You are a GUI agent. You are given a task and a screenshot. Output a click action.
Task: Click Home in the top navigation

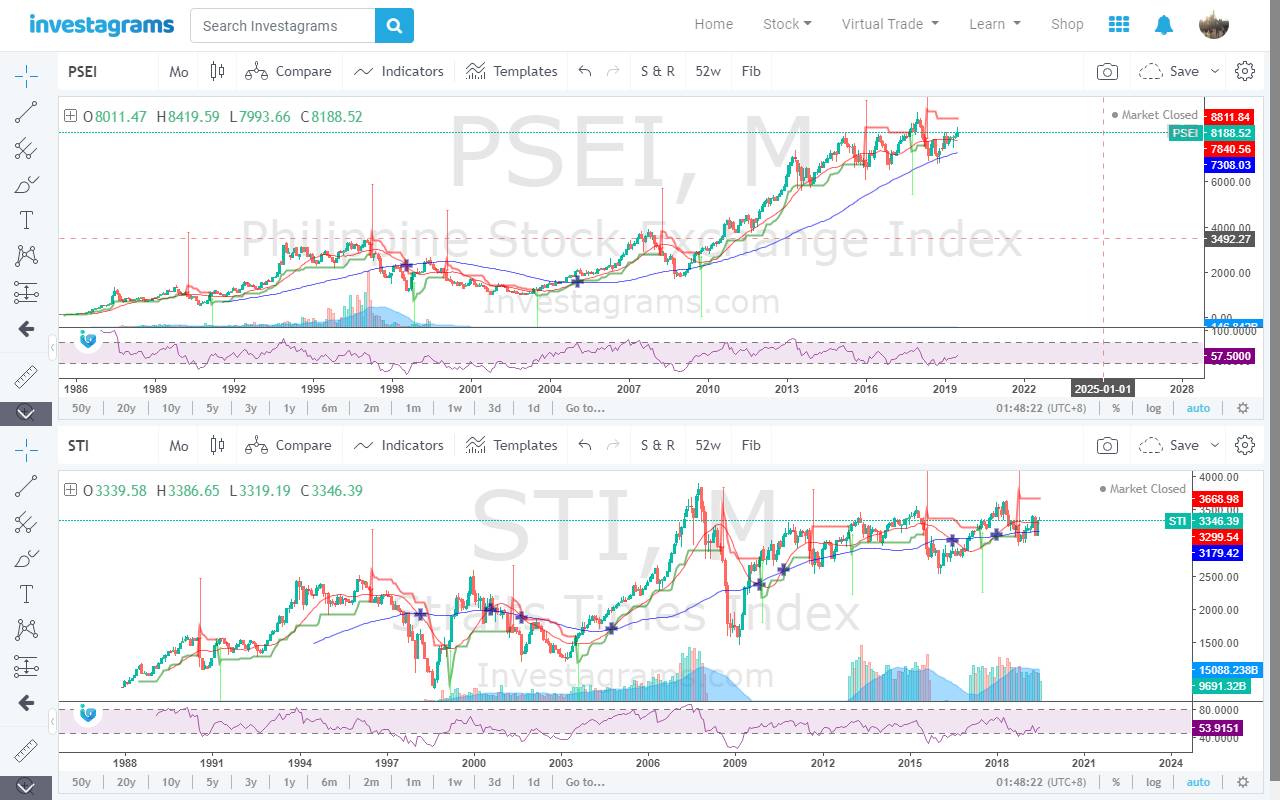click(x=713, y=23)
